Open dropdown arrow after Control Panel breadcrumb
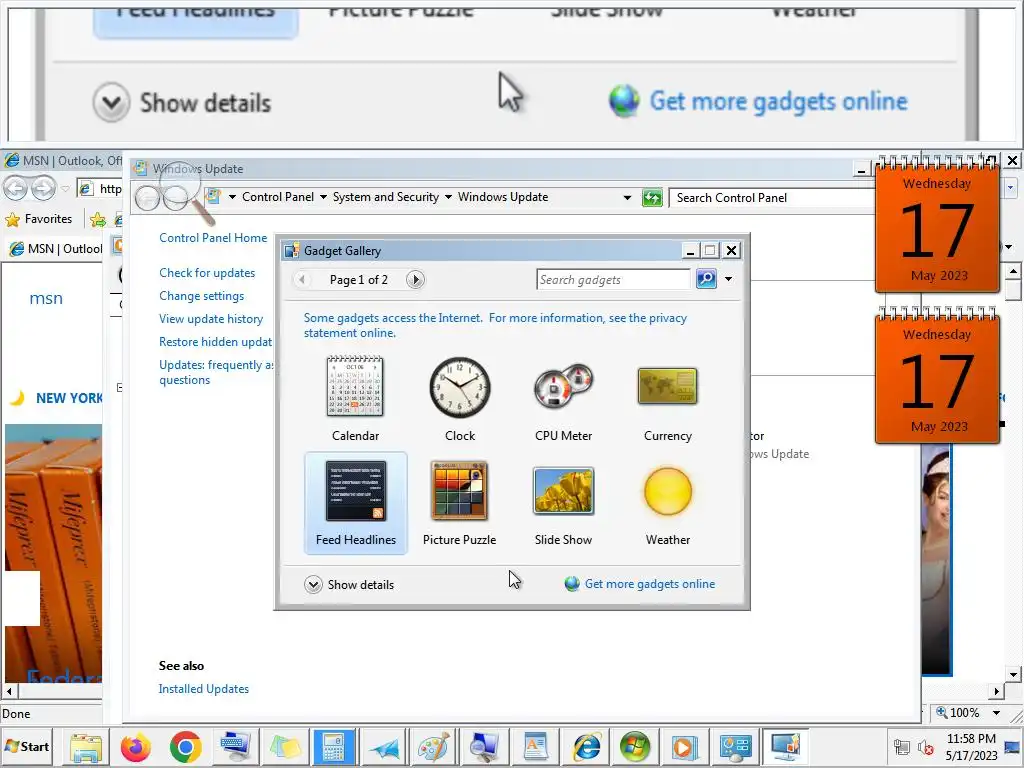The height and width of the screenshot is (768, 1024). click(323, 197)
